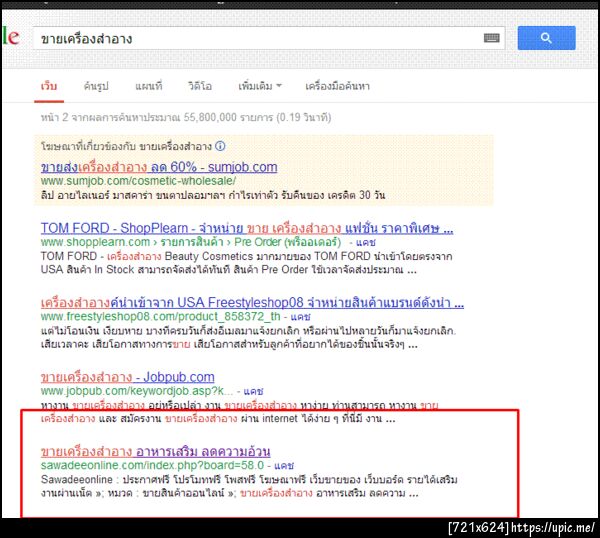600x538 pixels.
Task: Click the ad label โฆษณาที่เกี่ยวข้องกับ ขายเครื่องสำอาง
Action: pyautogui.click(x=126, y=146)
